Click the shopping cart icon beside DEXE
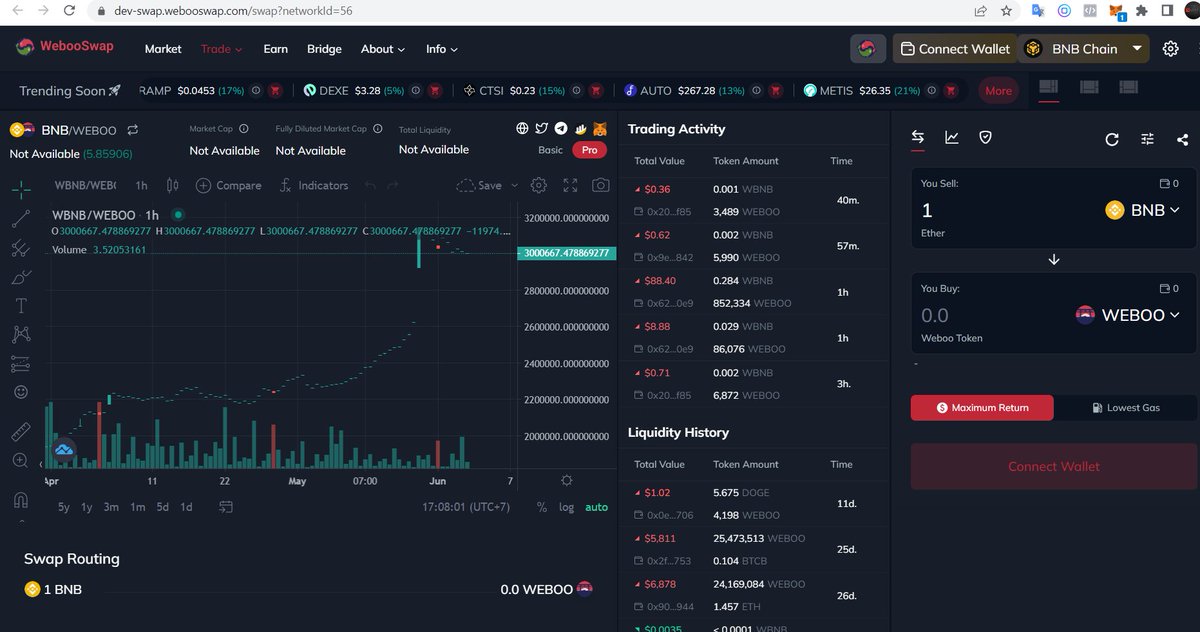This screenshot has width=1200, height=632. pyautogui.click(x=434, y=90)
